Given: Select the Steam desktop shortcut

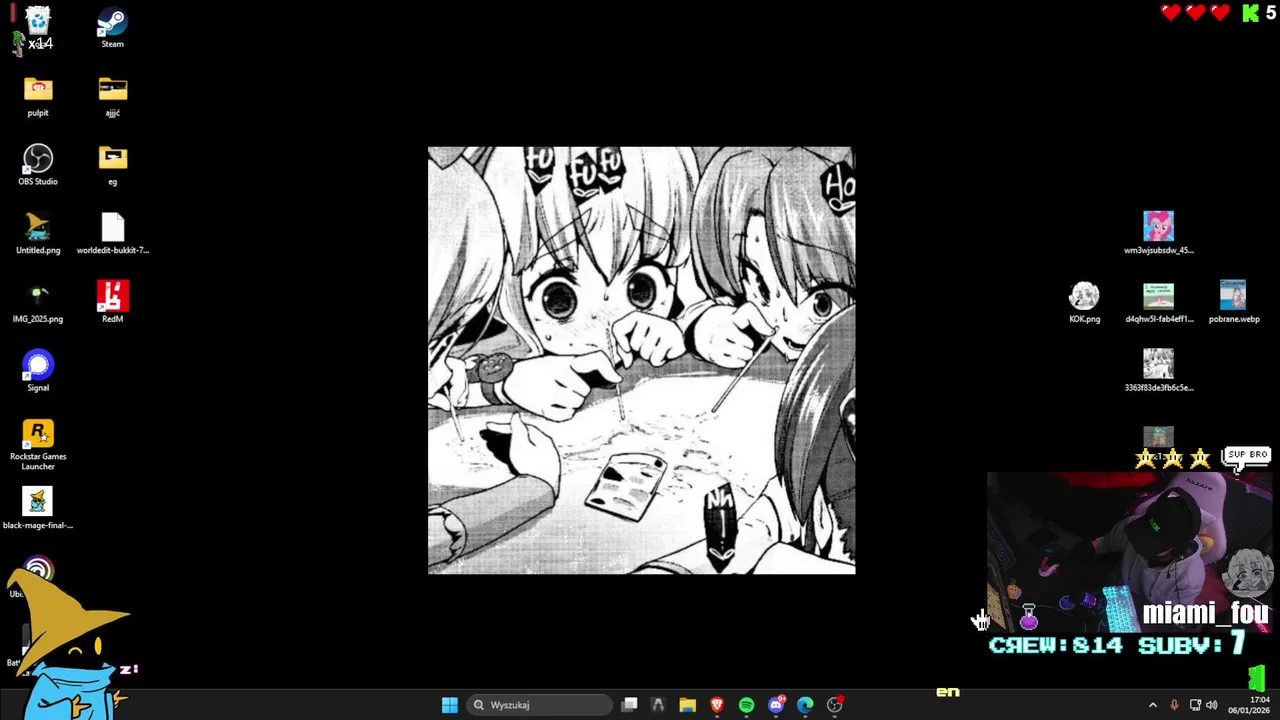Looking at the screenshot, I should coord(112,28).
